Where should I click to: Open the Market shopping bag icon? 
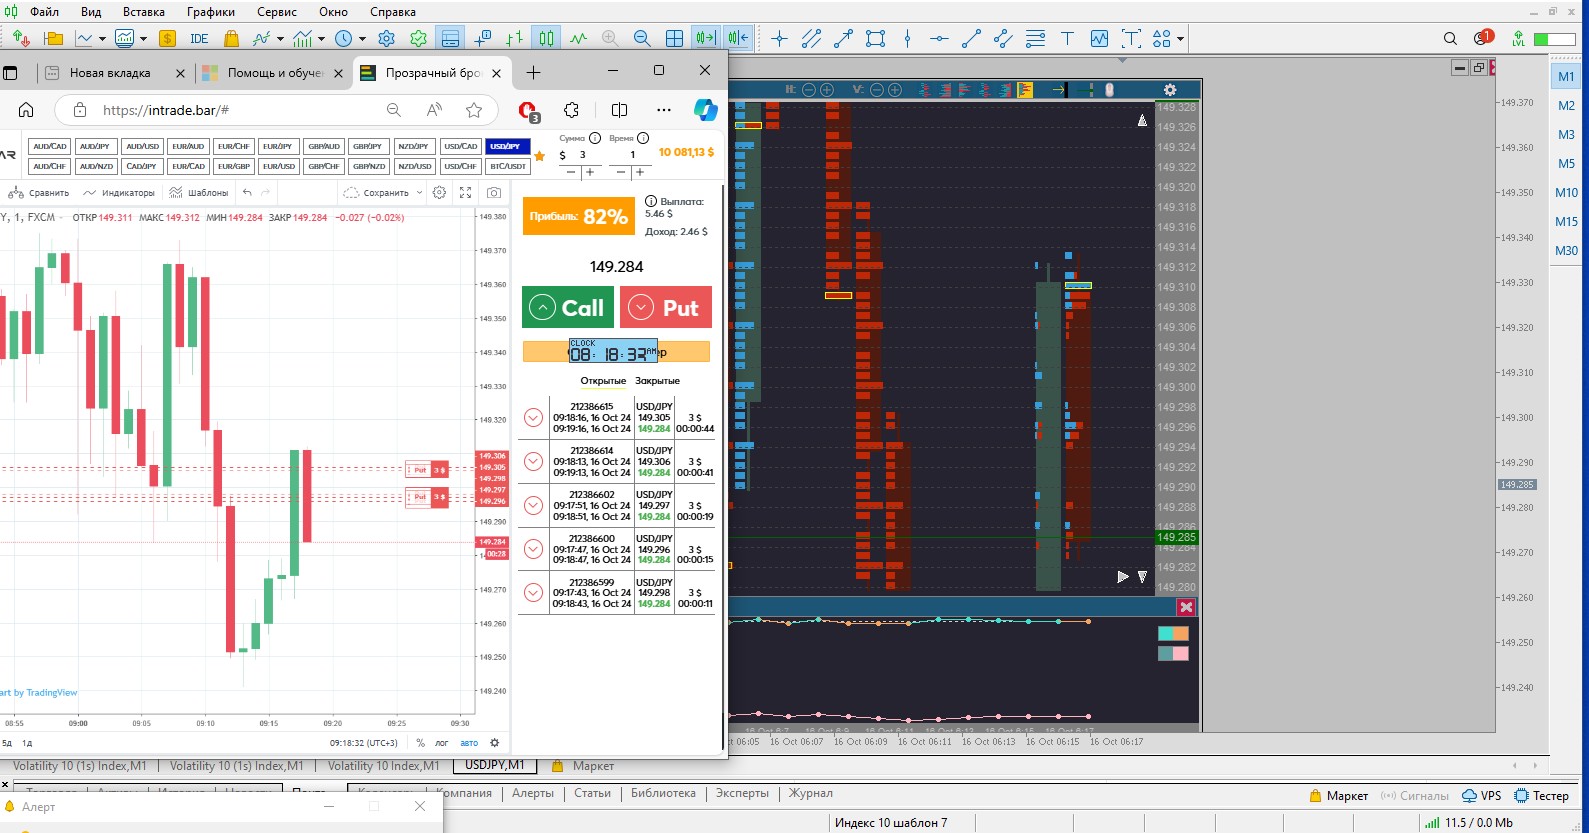coord(231,39)
